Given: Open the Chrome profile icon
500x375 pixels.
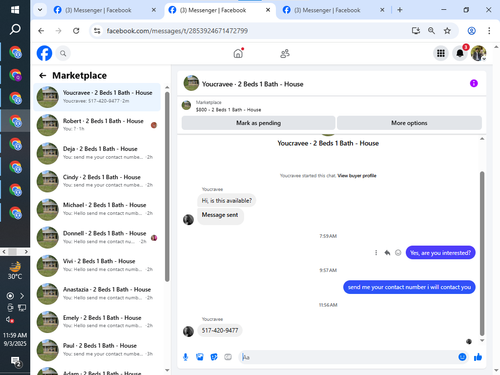Looking at the screenshot, I should tap(471, 31).
